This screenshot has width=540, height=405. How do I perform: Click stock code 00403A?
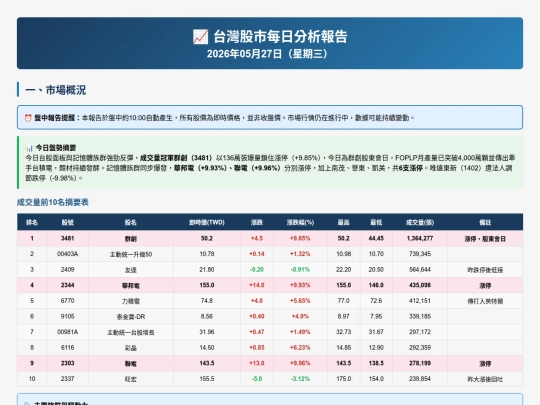(68, 254)
